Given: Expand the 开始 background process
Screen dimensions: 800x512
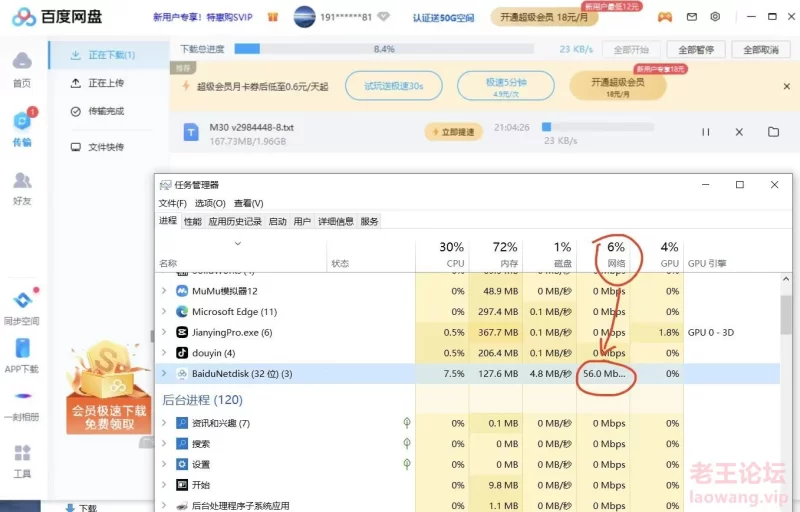Looking at the screenshot, I should point(164,484).
